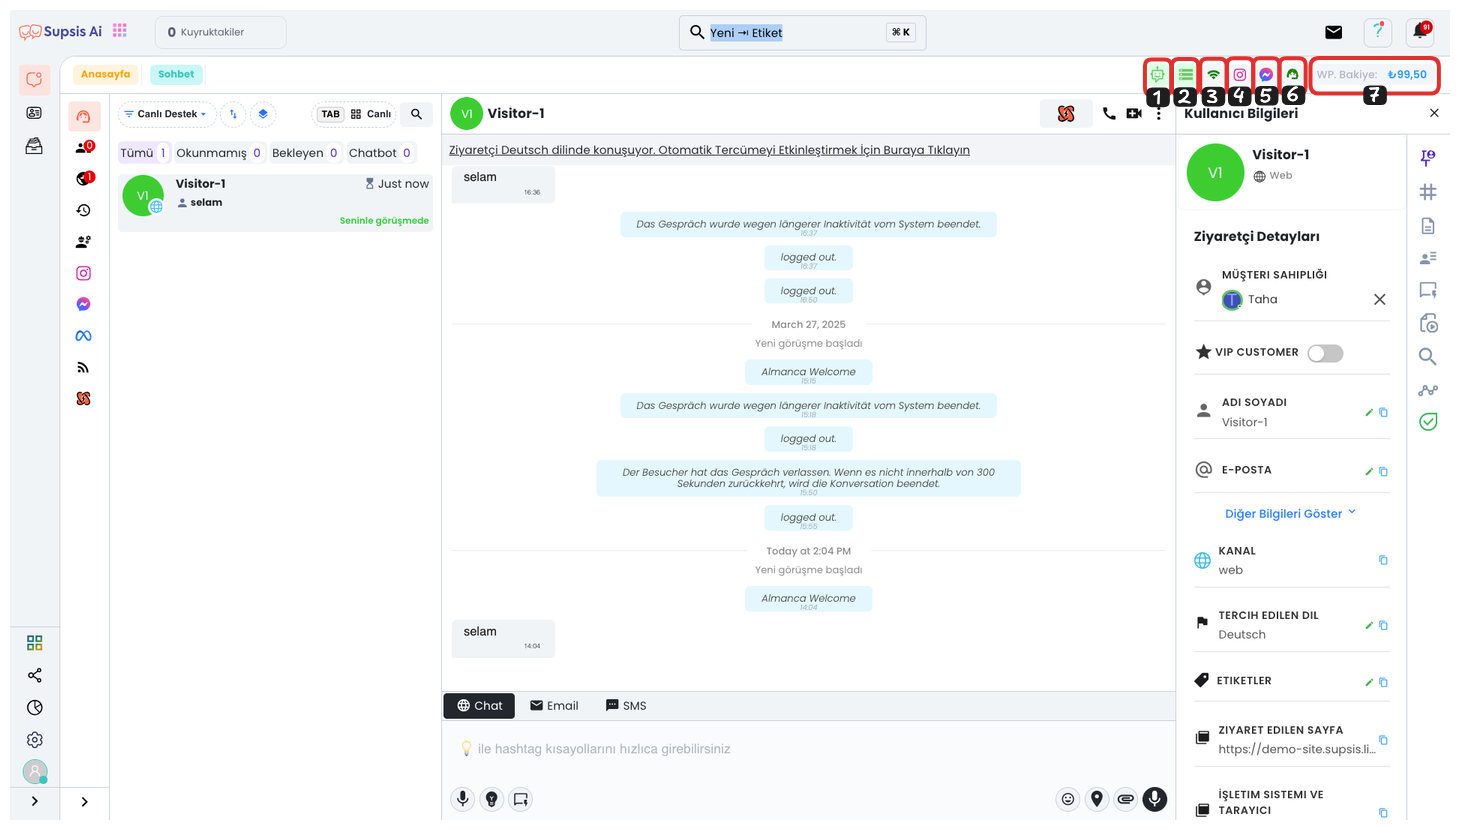Open the layers grouping button
The width and height of the screenshot is (1460, 830).
263,114
